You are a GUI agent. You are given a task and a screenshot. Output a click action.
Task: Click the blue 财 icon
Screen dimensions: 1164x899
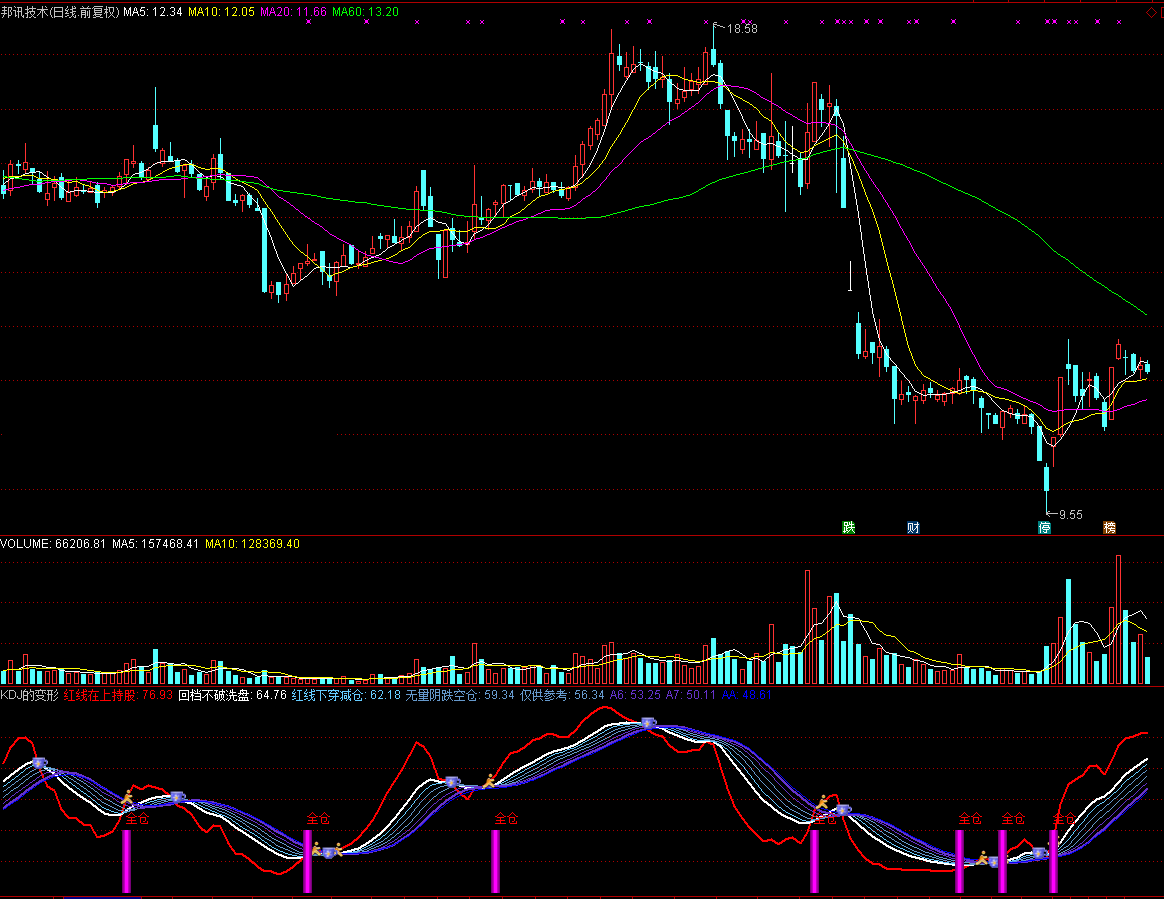click(913, 527)
